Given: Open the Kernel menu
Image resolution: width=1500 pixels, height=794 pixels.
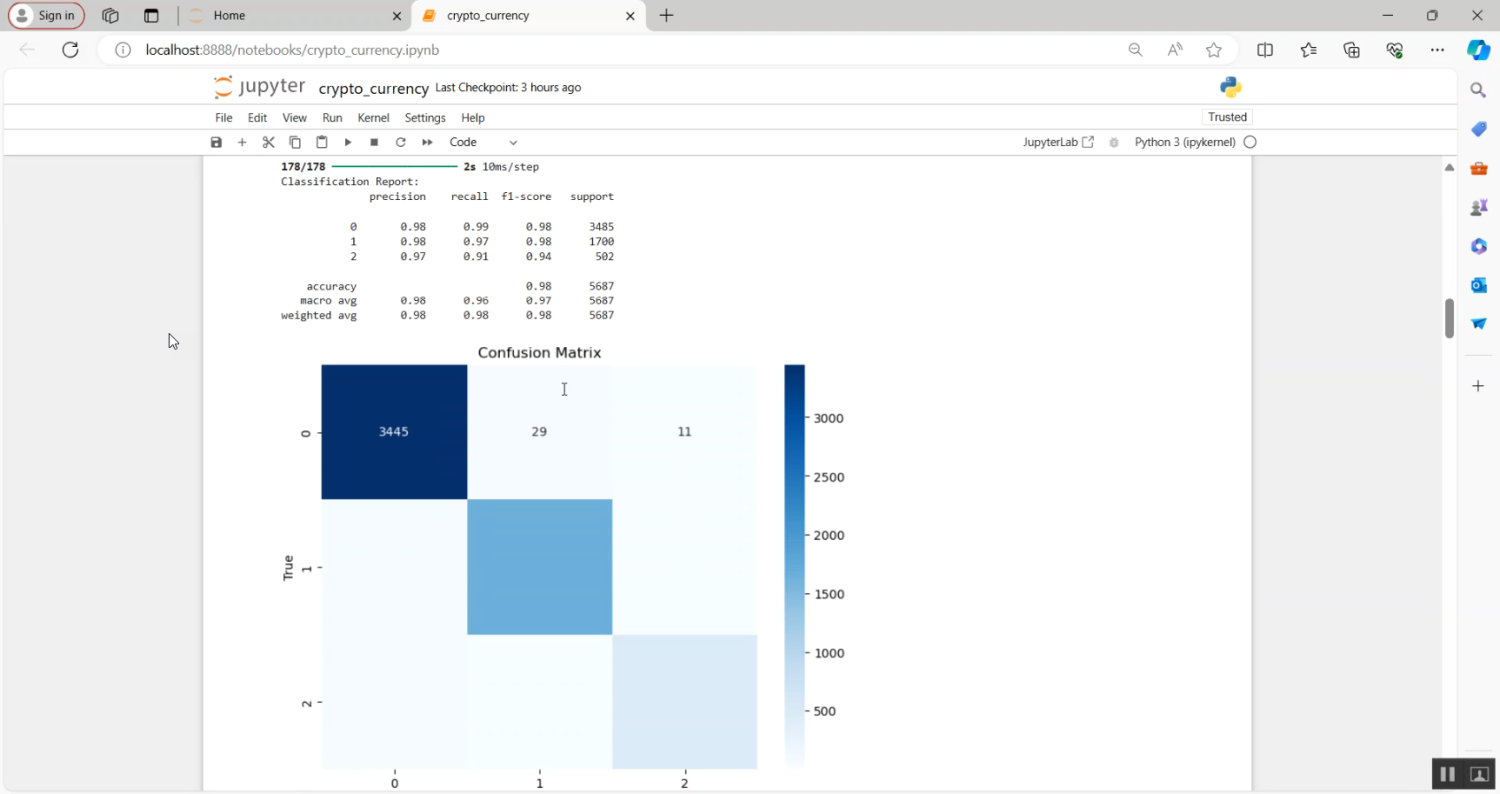Looking at the screenshot, I should pyautogui.click(x=373, y=118).
